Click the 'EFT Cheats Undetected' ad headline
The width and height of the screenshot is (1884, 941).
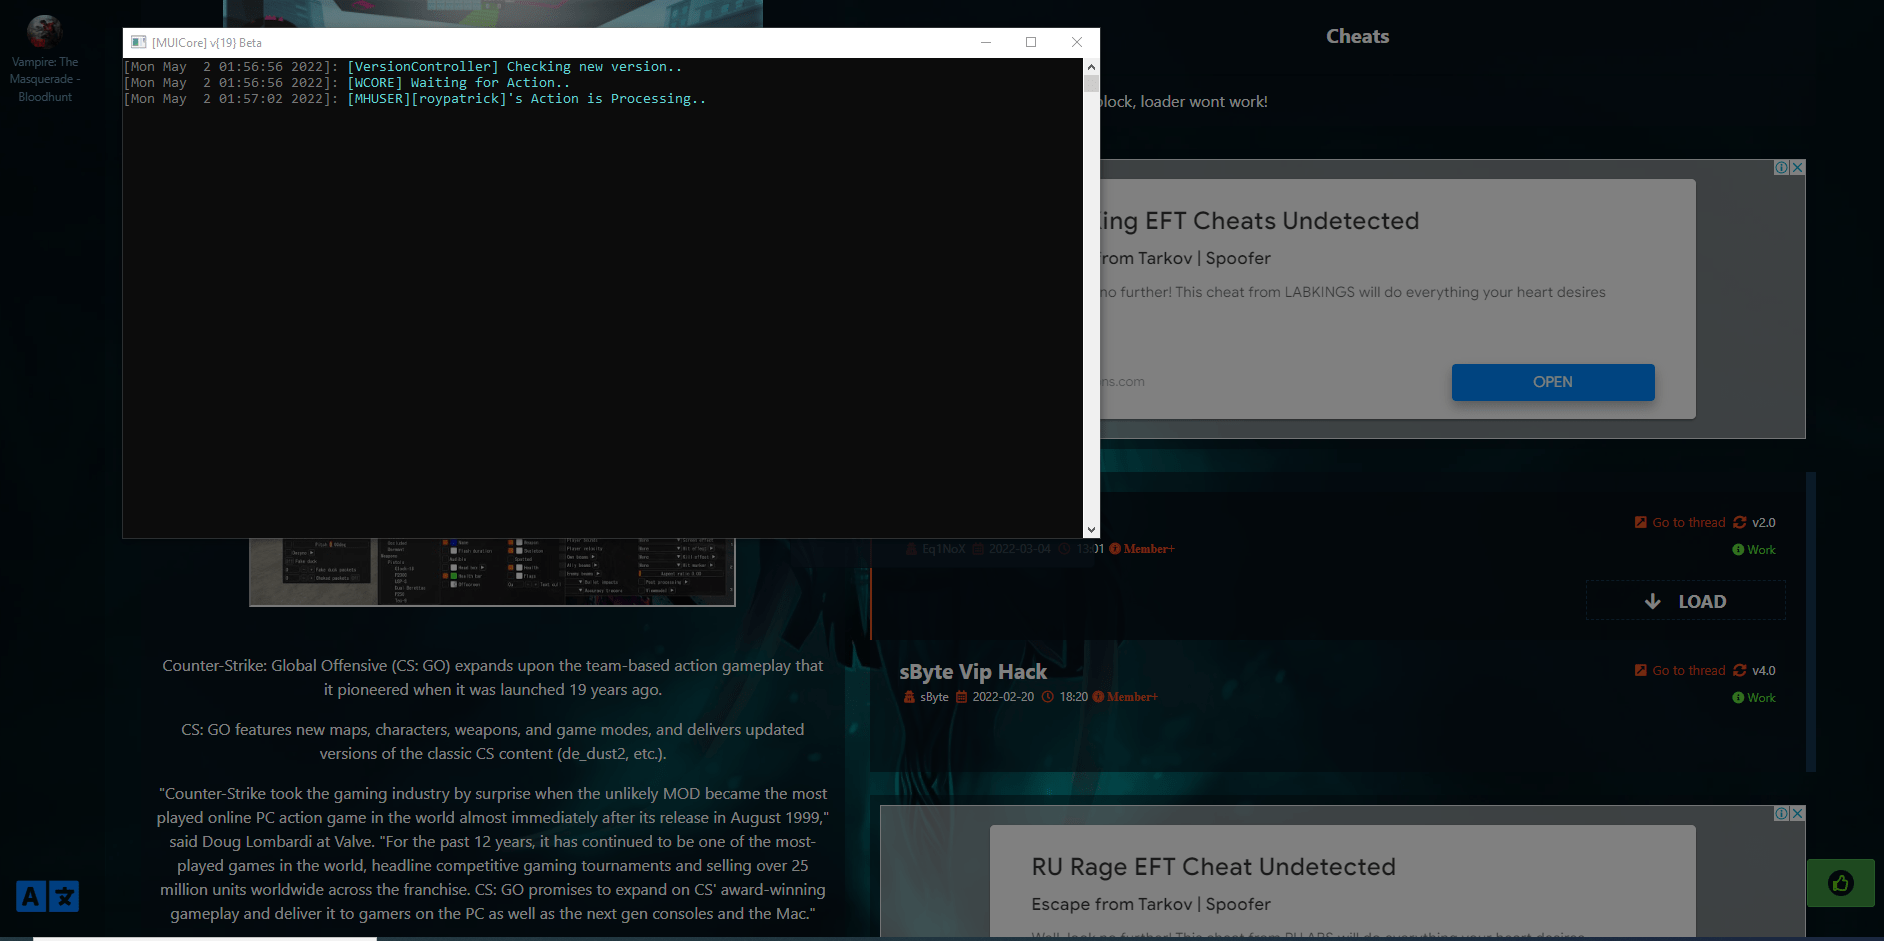[x=1260, y=221]
